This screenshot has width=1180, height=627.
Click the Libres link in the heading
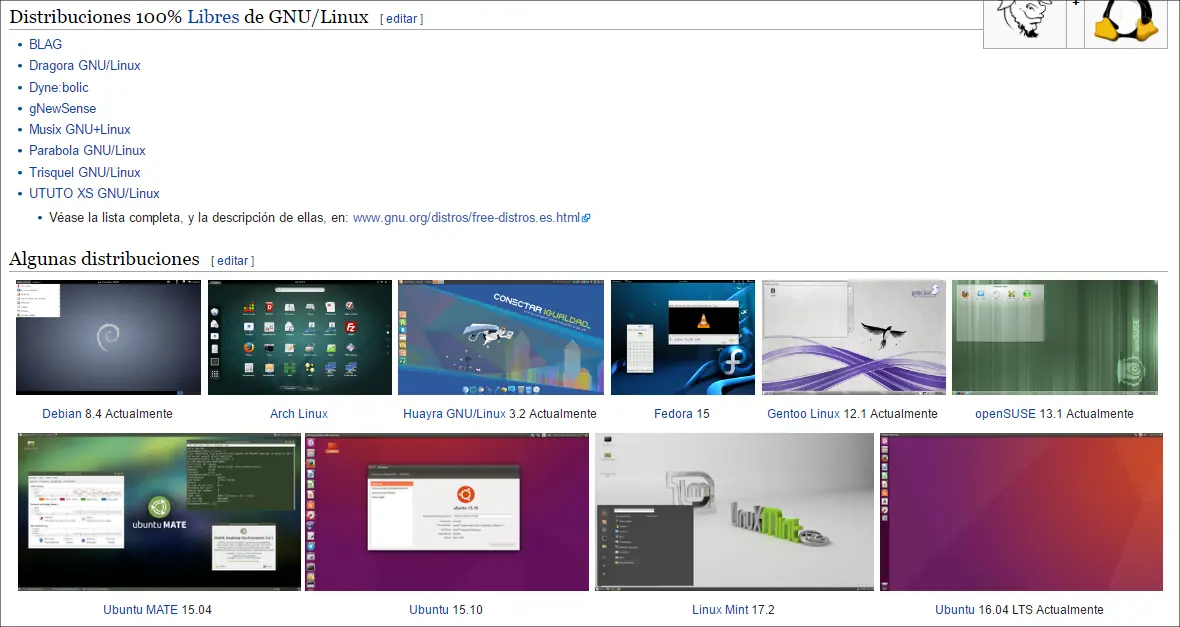pos(213,17)
